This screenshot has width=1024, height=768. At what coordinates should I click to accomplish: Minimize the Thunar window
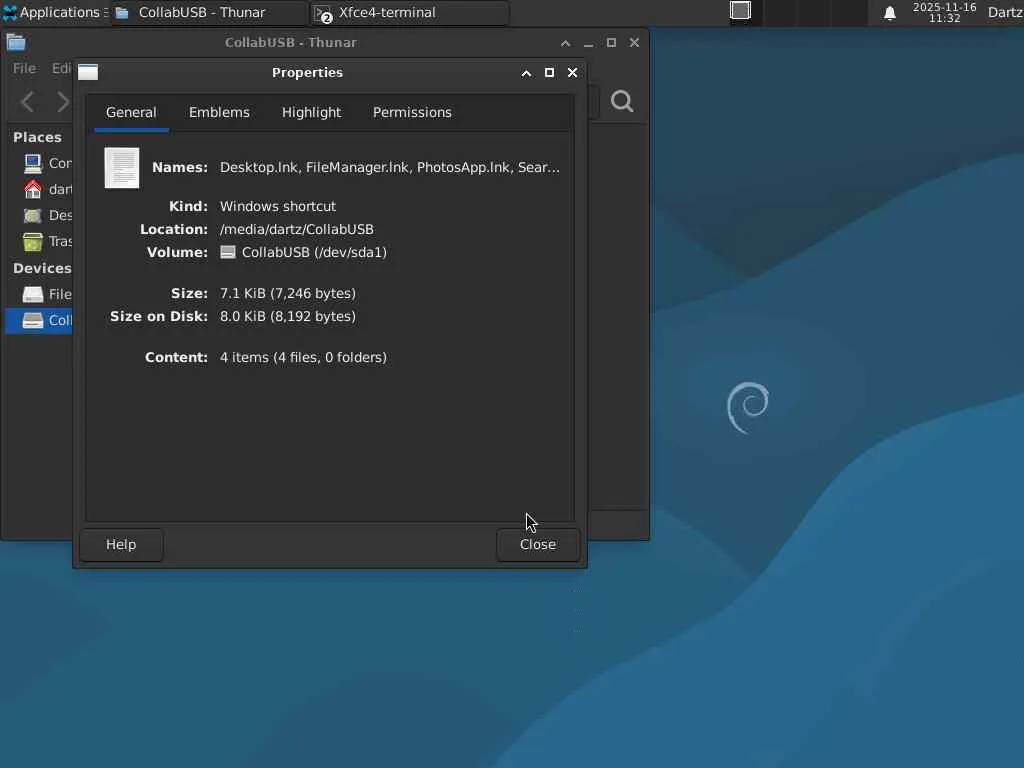[x=588, y=43]
